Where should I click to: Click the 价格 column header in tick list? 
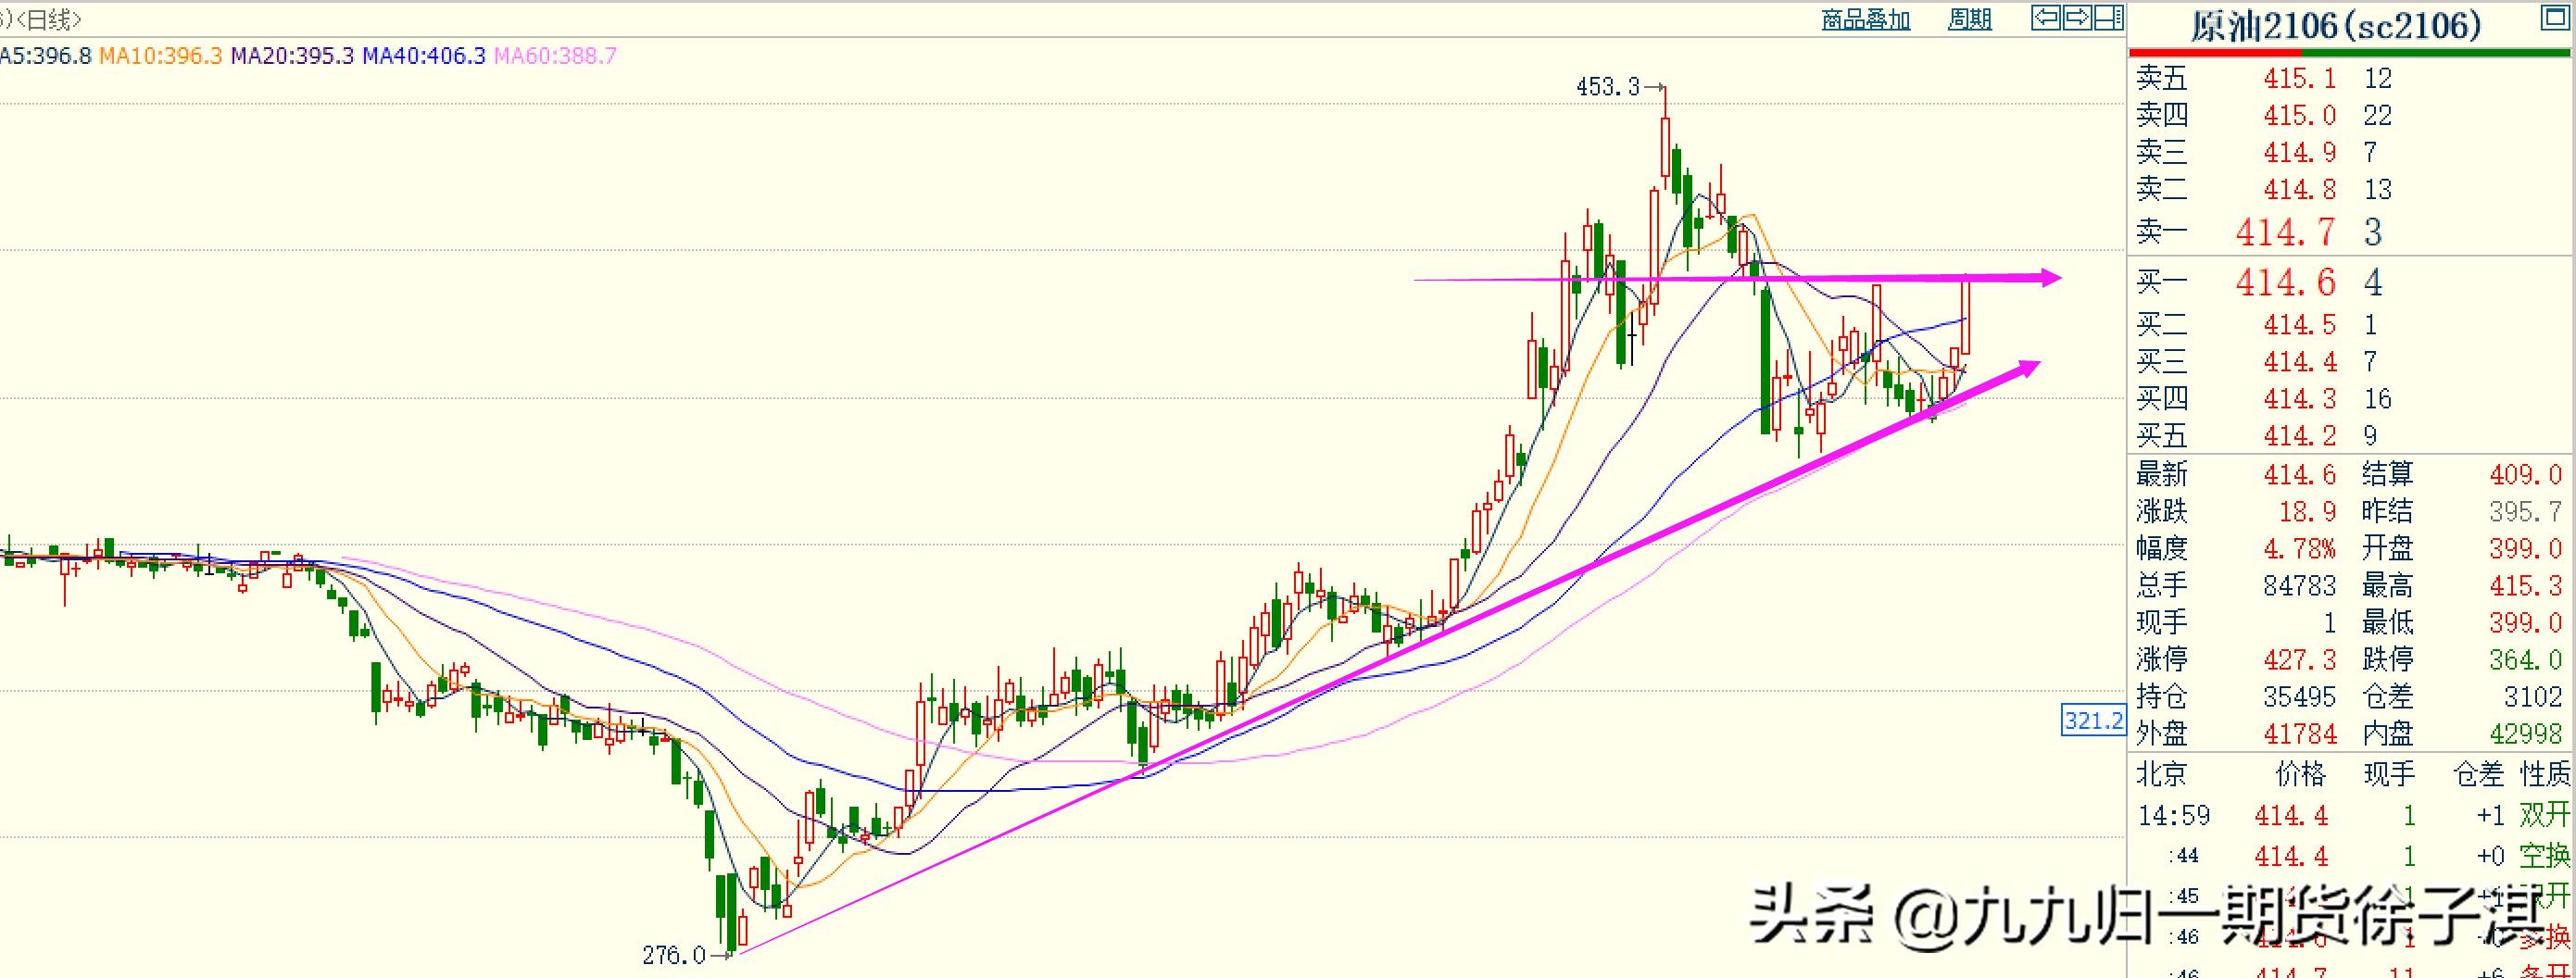pyautogui.click(x=2300, y=773)
